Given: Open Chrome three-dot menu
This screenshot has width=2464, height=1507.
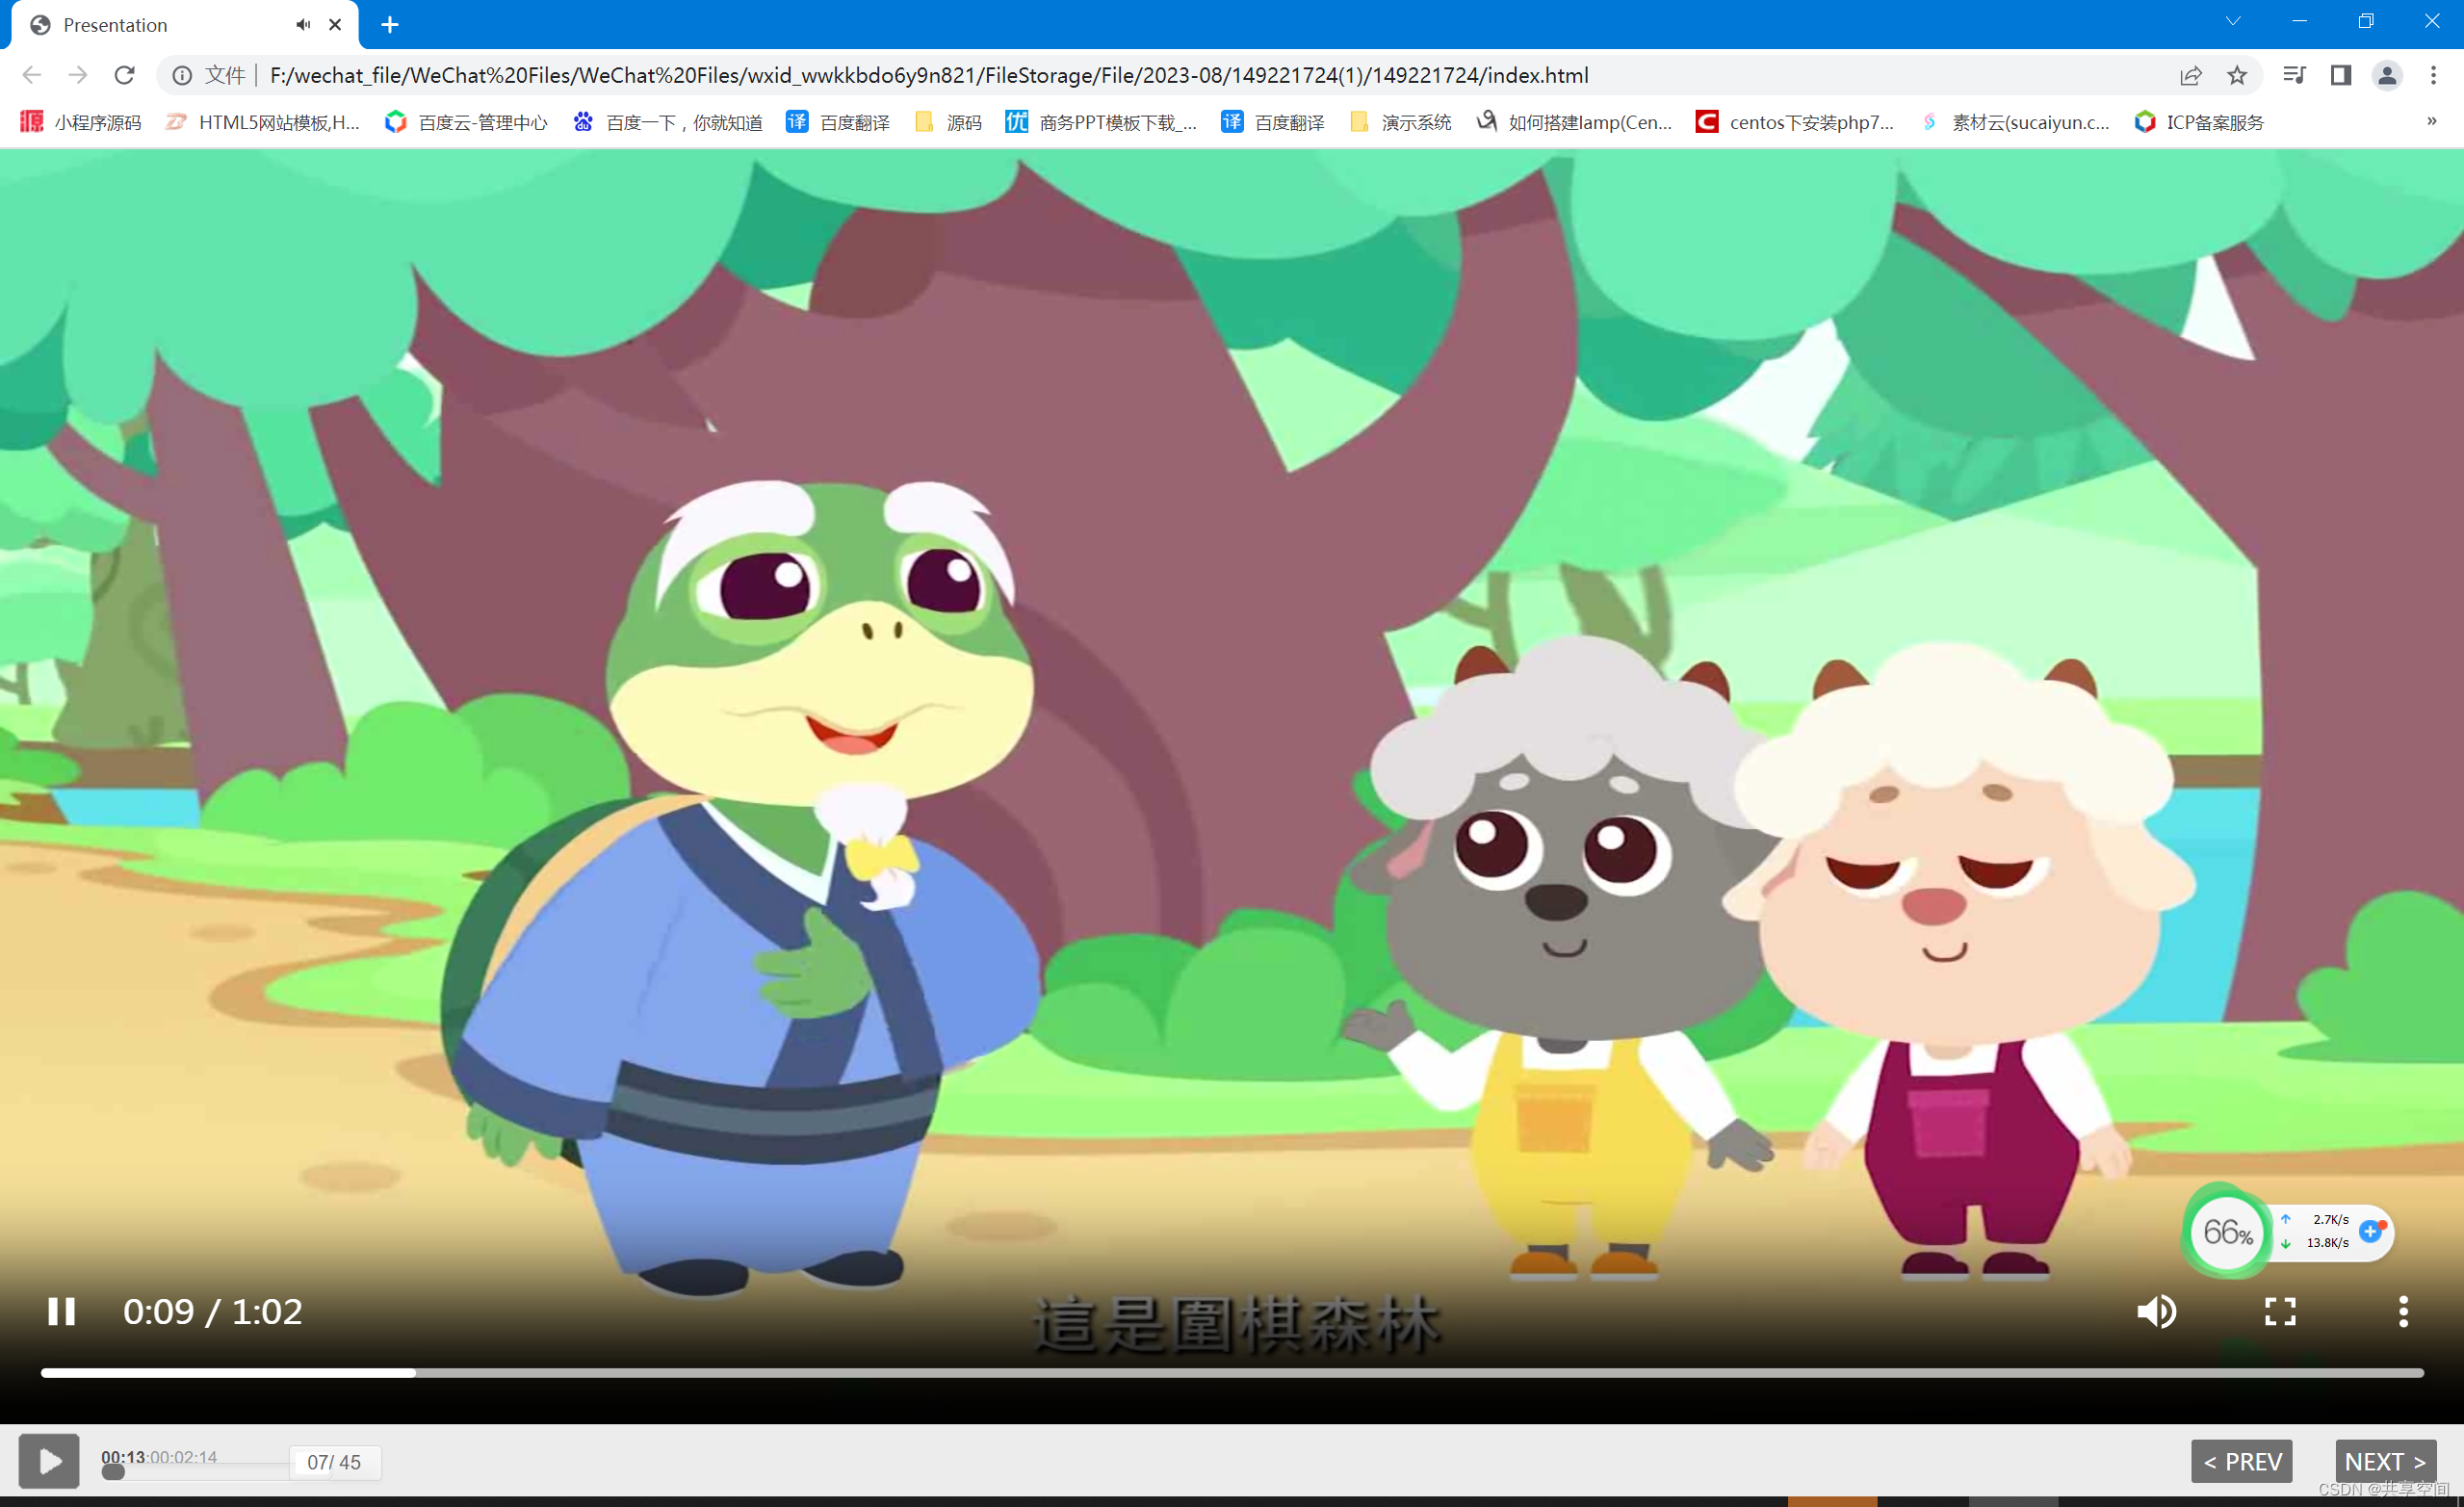Looking at the screenshot, I should click(x=2433, y=75).
